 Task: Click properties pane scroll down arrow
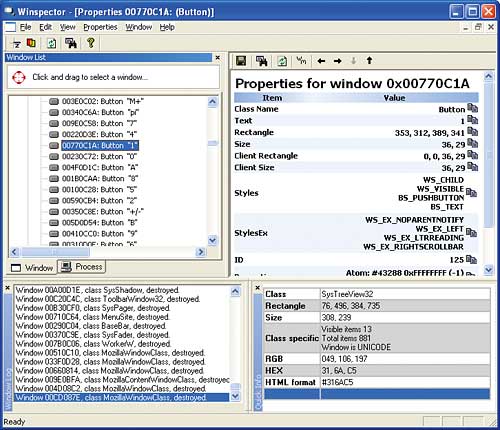click(x=488, y=269)
